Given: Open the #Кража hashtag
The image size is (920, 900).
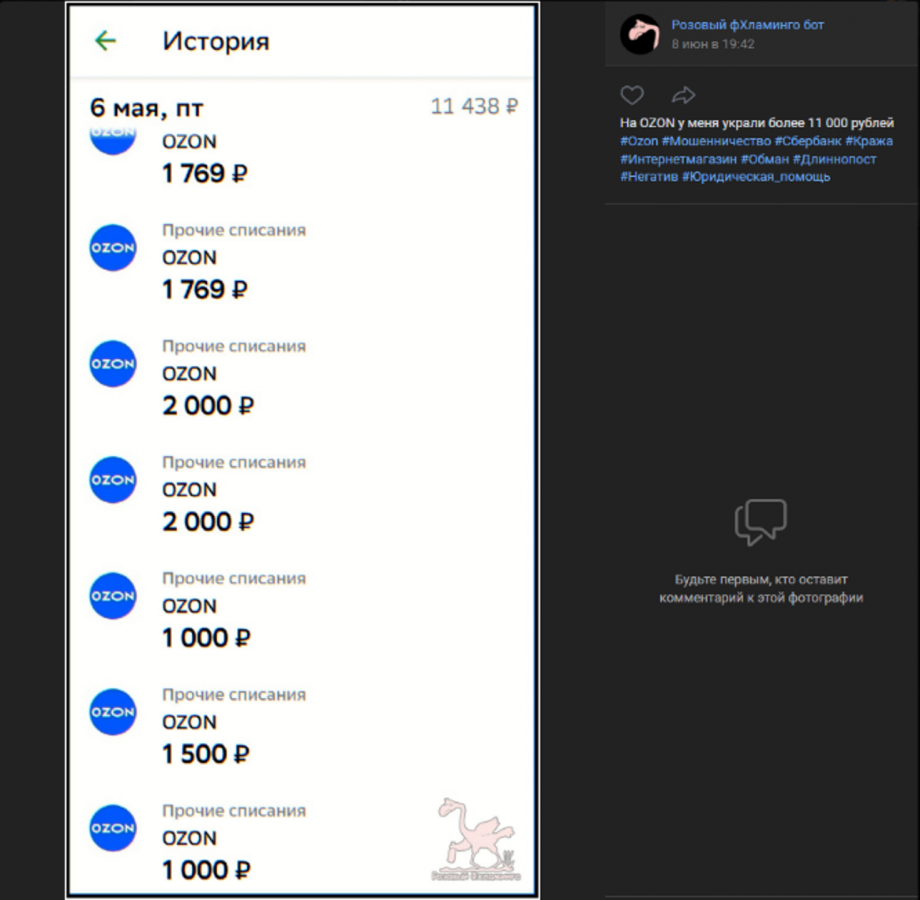Looking at the screenshot, I should tap(869, 141).
